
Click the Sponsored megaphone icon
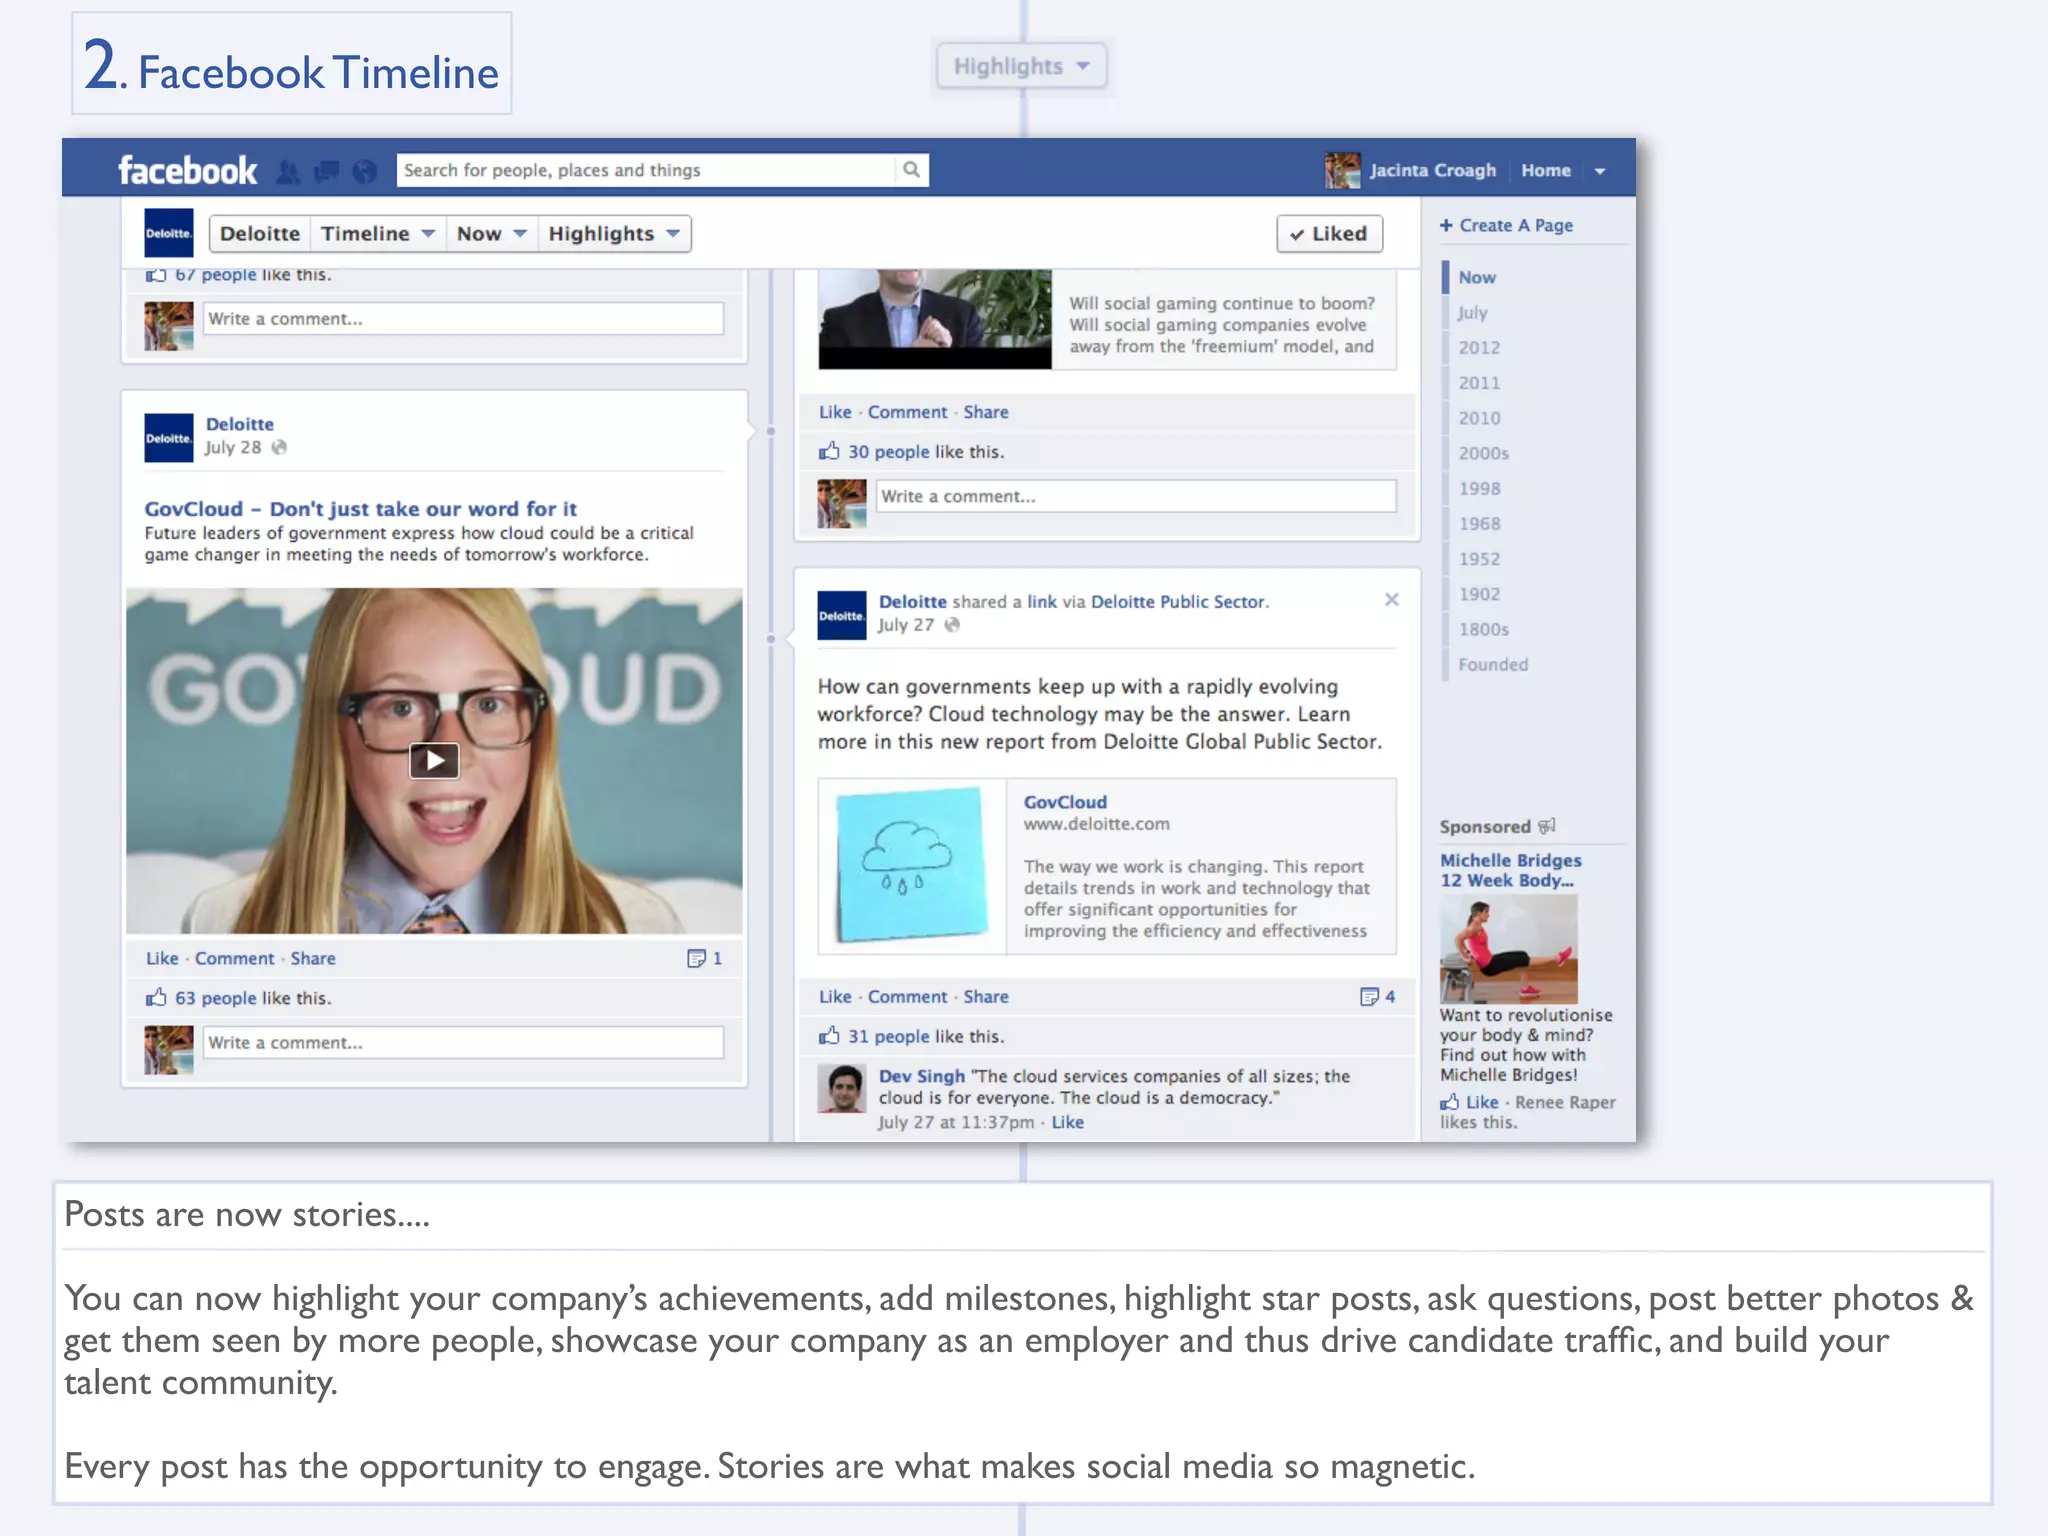coord(1547,826)
